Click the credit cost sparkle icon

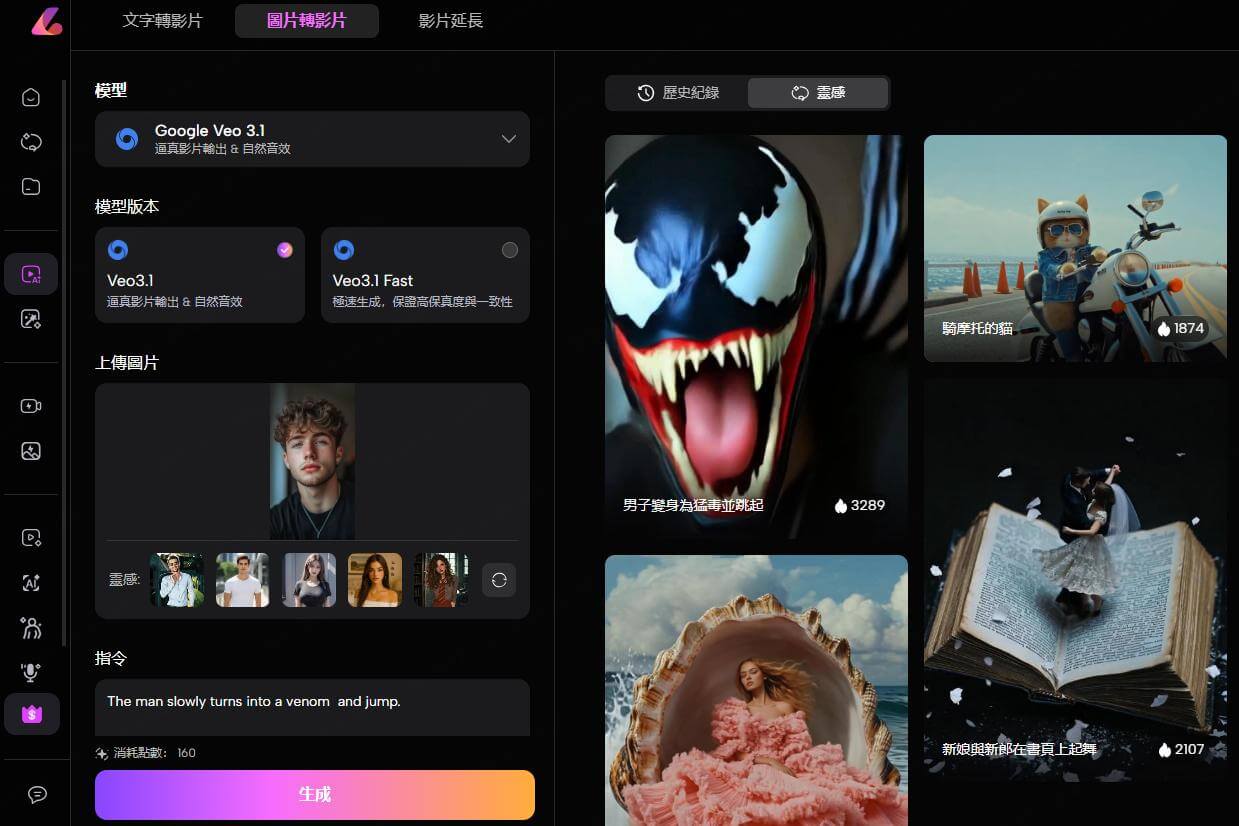click(x=102, y=753)
